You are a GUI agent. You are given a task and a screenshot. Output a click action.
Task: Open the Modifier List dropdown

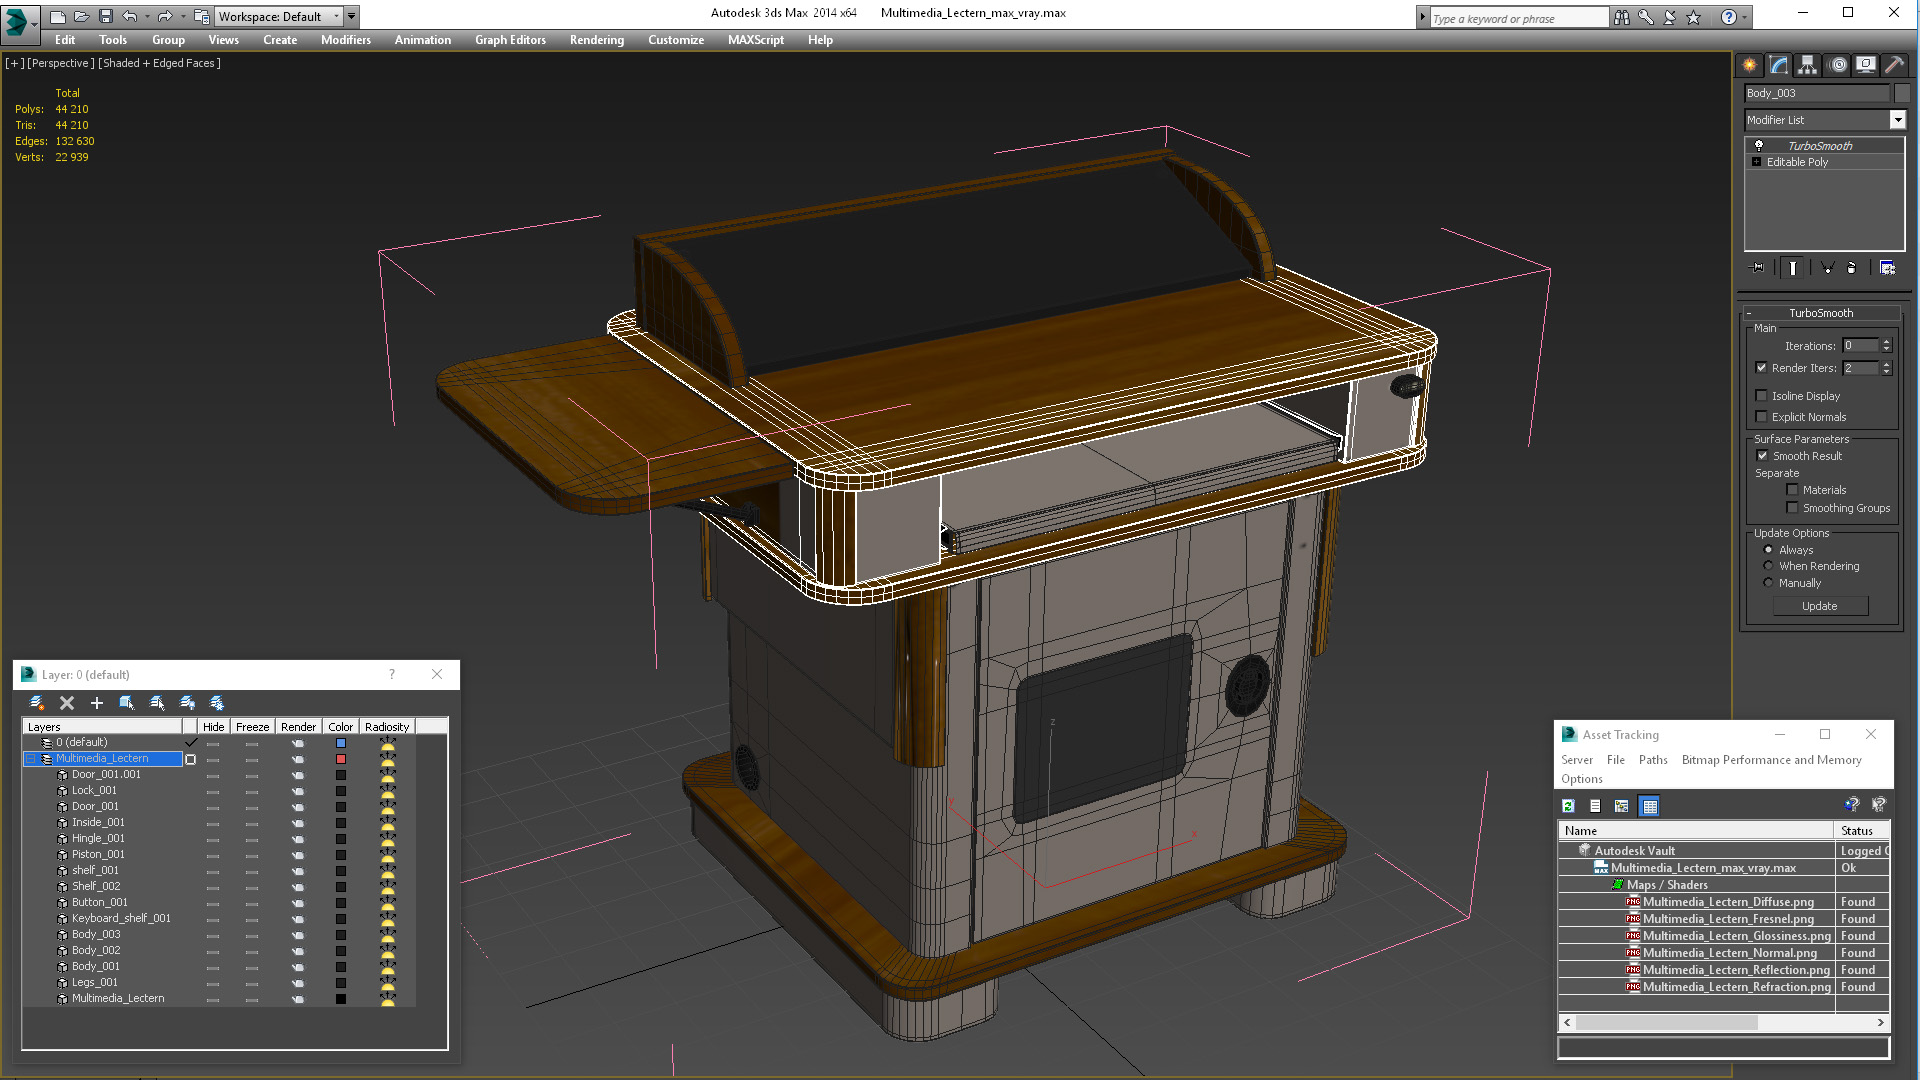[x=1897, y=120]
